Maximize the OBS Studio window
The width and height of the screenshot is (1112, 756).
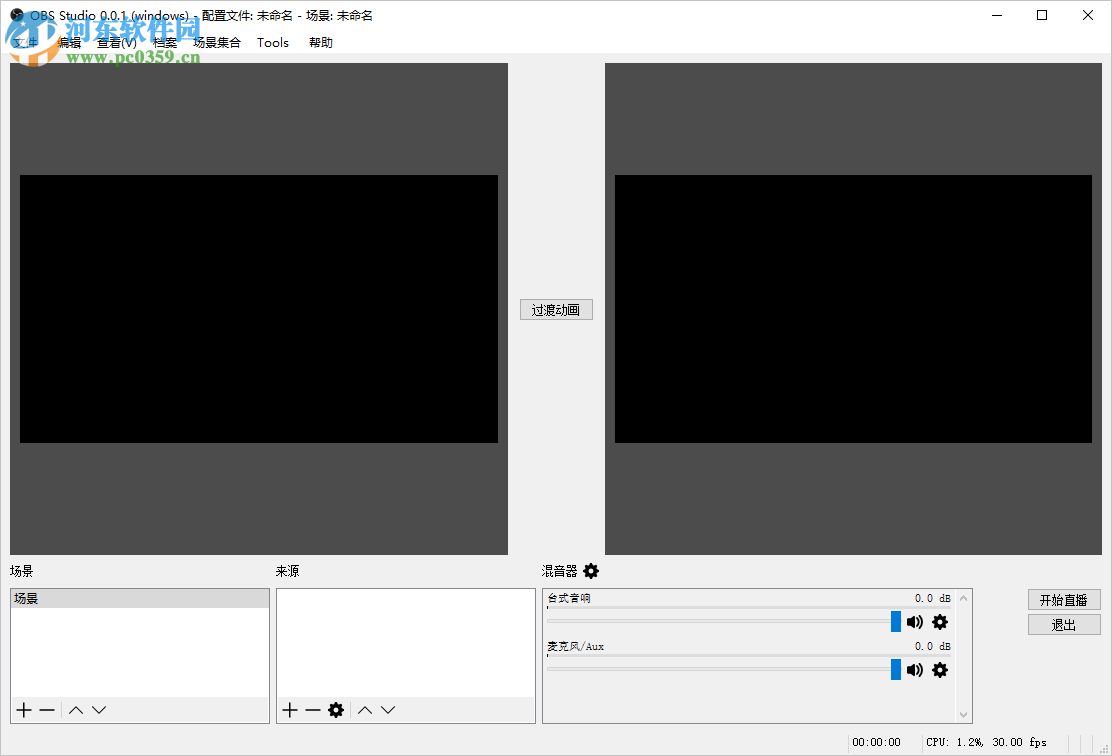(1042, 15)
